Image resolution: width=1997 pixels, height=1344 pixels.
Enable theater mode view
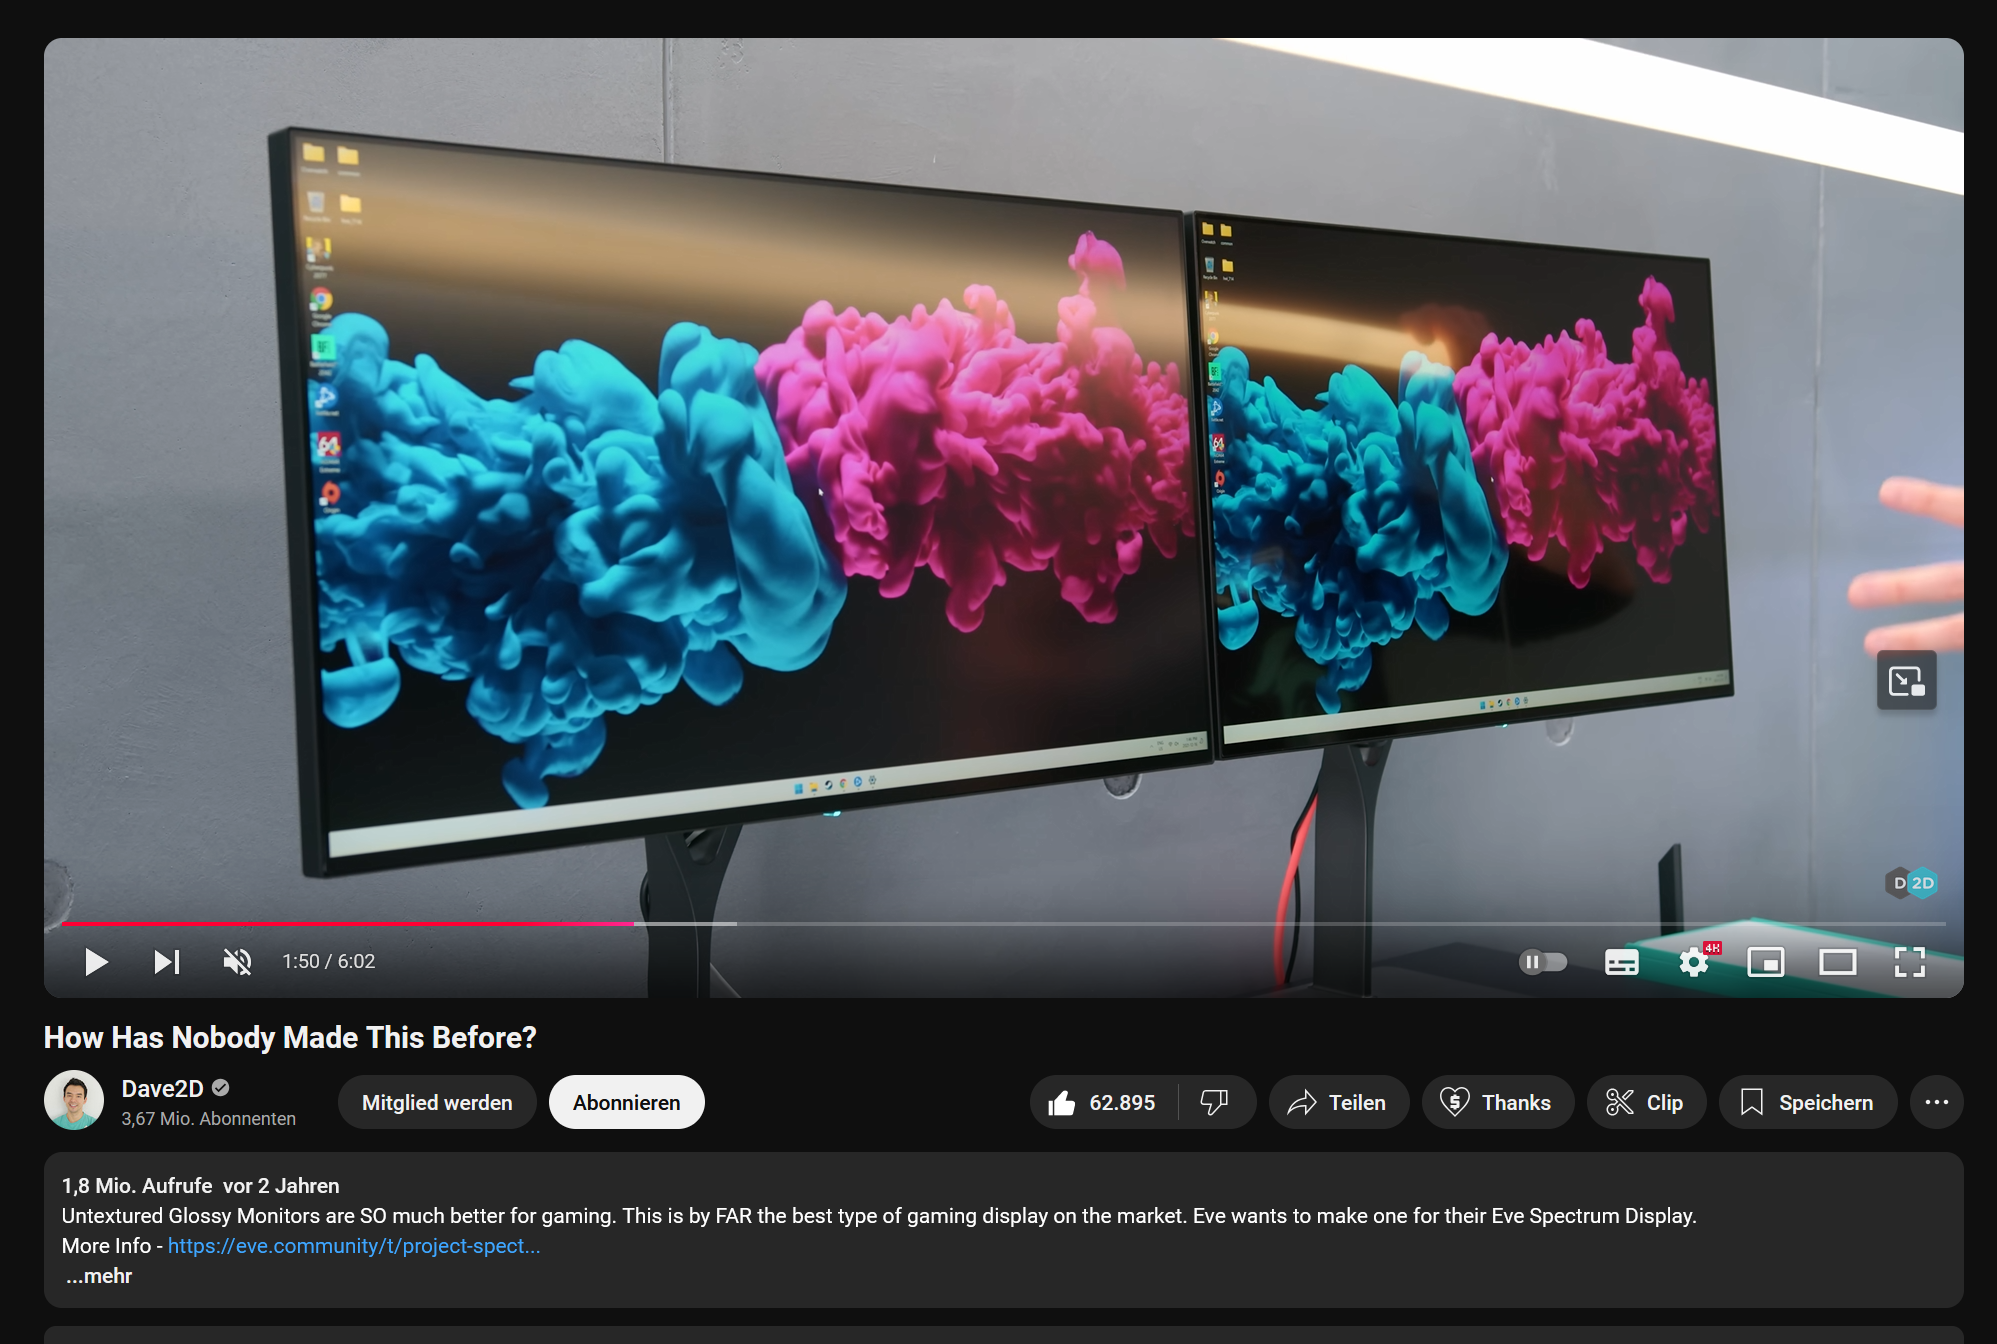(x=1837, y=962)
